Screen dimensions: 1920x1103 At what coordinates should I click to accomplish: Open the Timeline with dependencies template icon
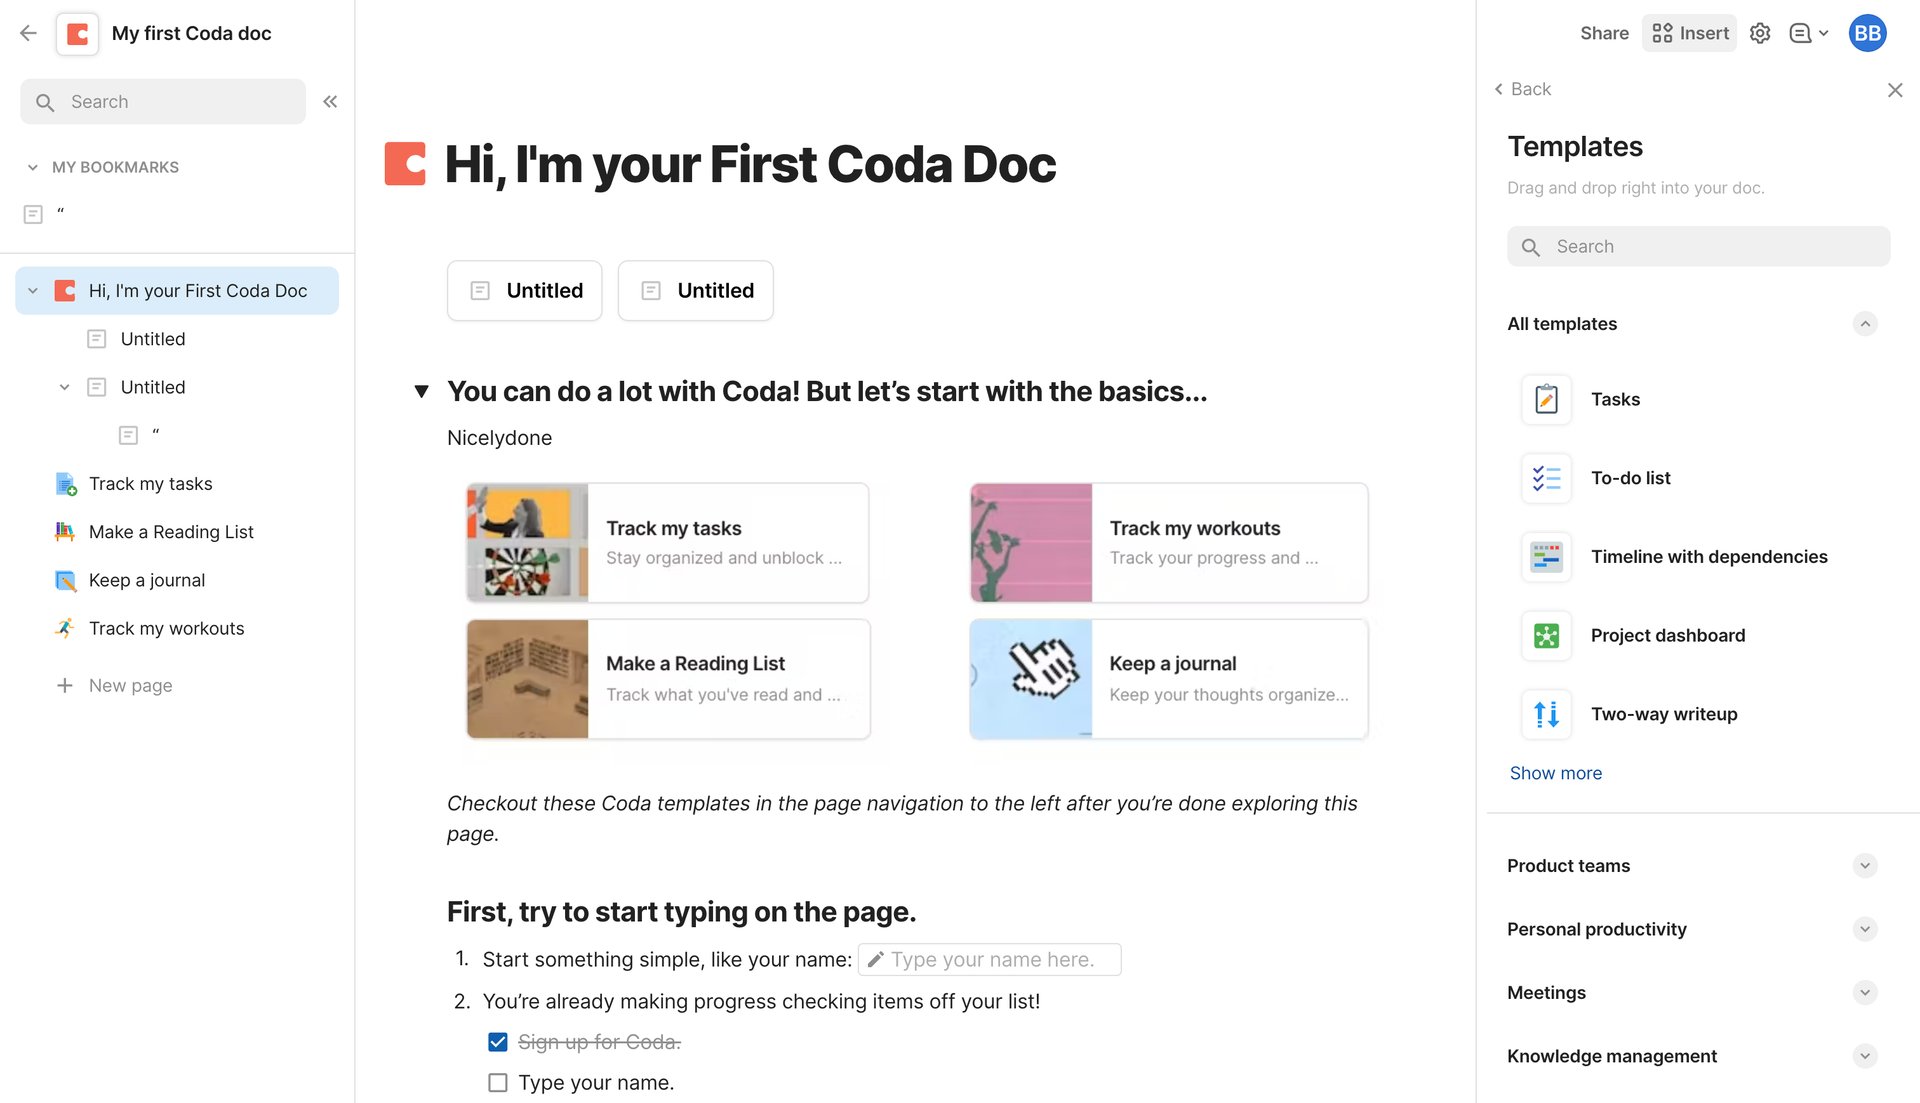pyautogui.click(x=1546, y=557)
